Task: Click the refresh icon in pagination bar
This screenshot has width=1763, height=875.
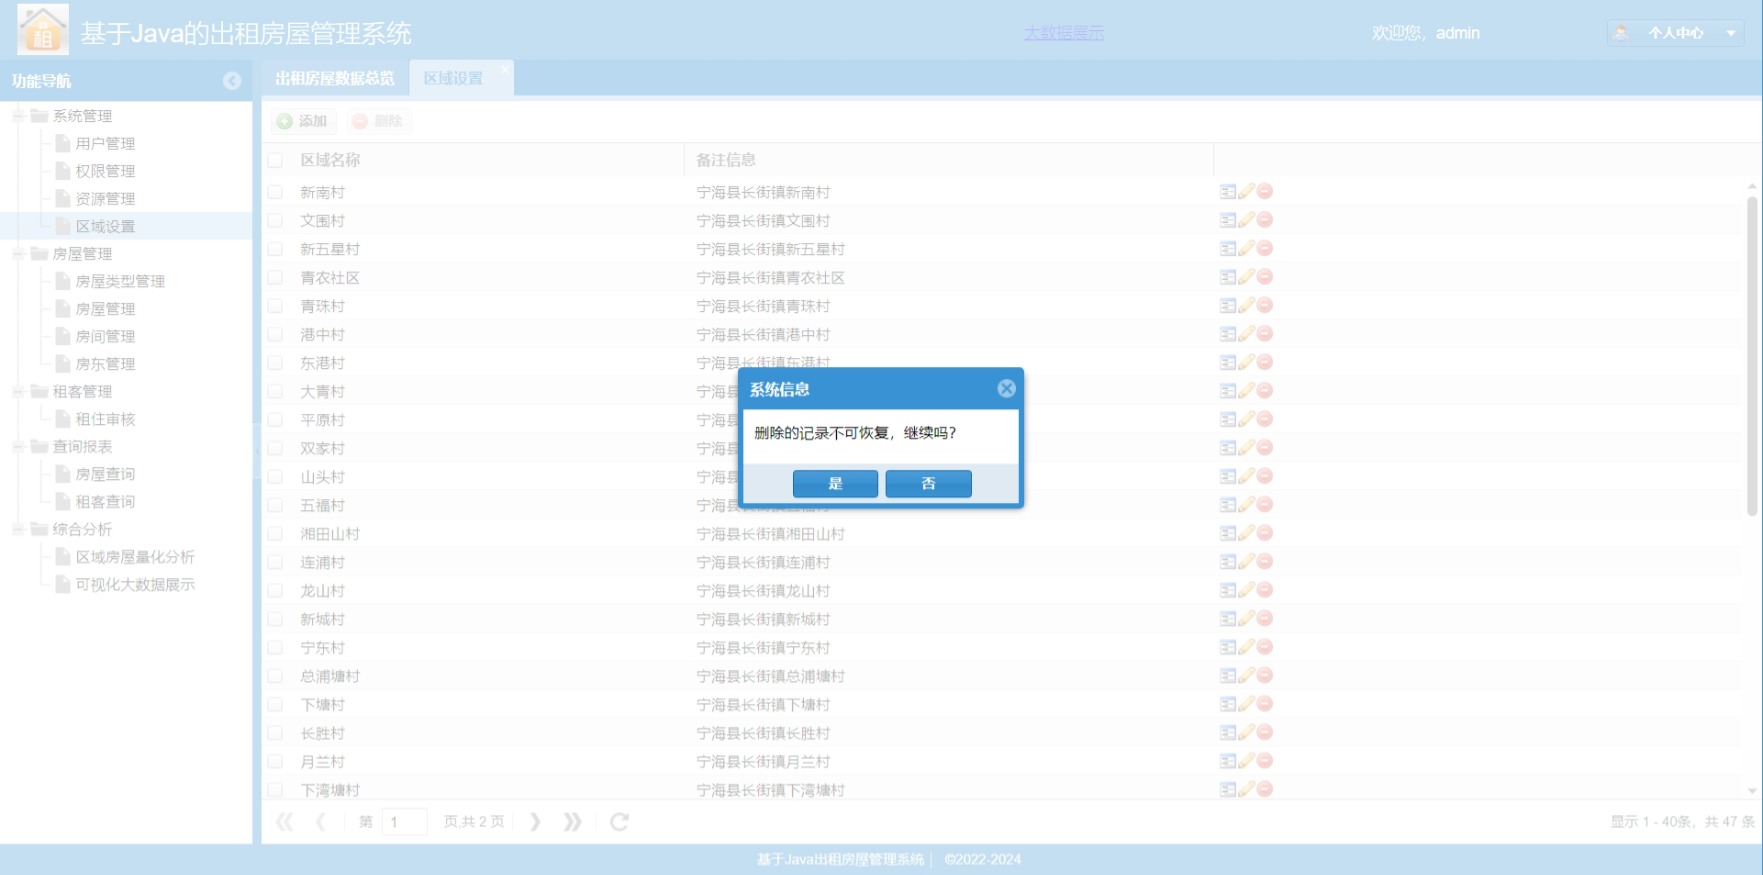Action: click(x=619, y=822)
